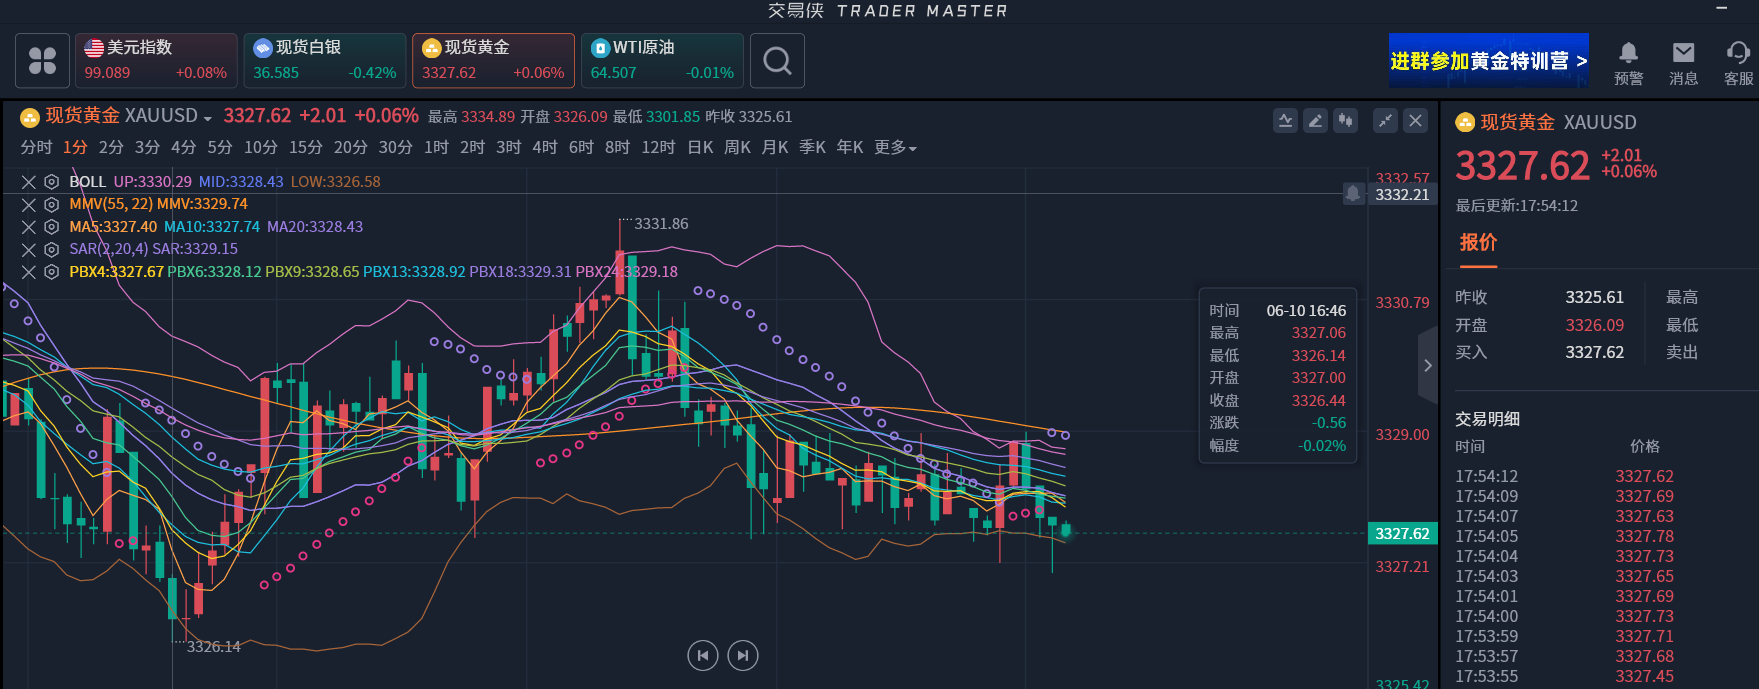Viewport: 1759px width, 689px height.
Task: Set price alert bell at 3332.21
Action: 1353,194
